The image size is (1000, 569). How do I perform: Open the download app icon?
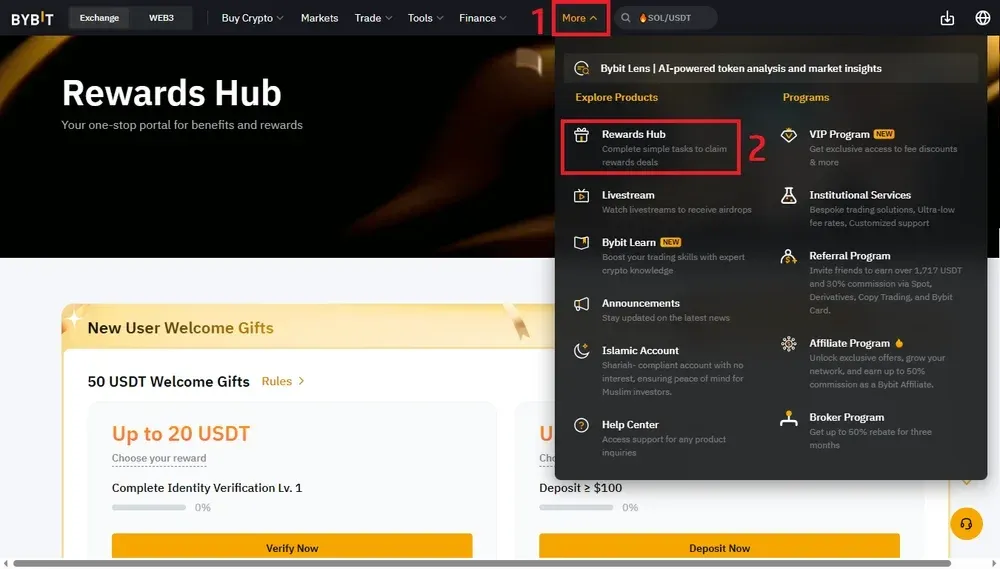pyautogui.click(x=947, y=18)
